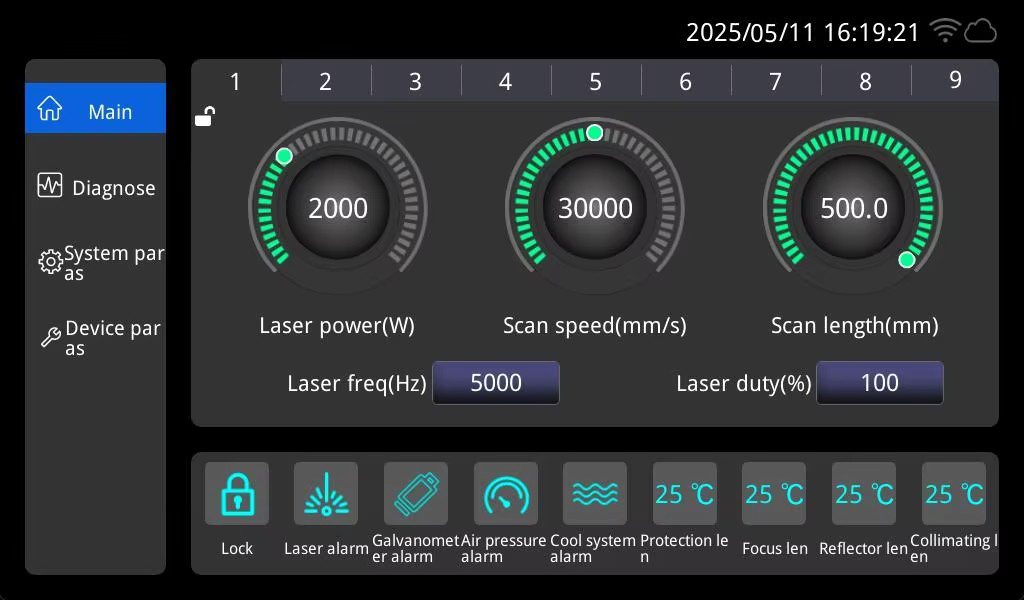Switch to preset tab 2

(325, 82)
